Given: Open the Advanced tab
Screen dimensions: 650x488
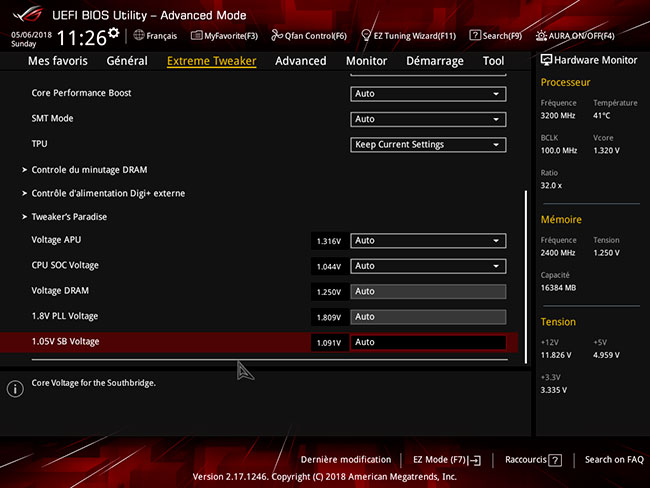Looking at the screenshot, I should click(301, 61).
